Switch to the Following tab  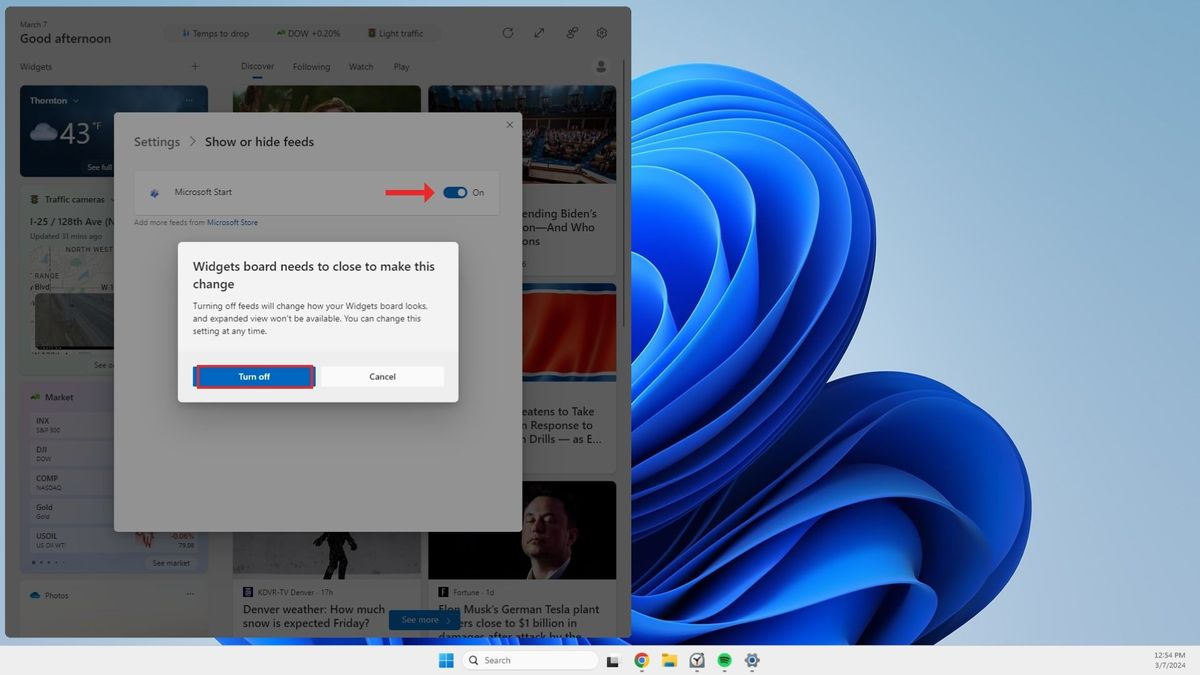[x=311, y=66]
